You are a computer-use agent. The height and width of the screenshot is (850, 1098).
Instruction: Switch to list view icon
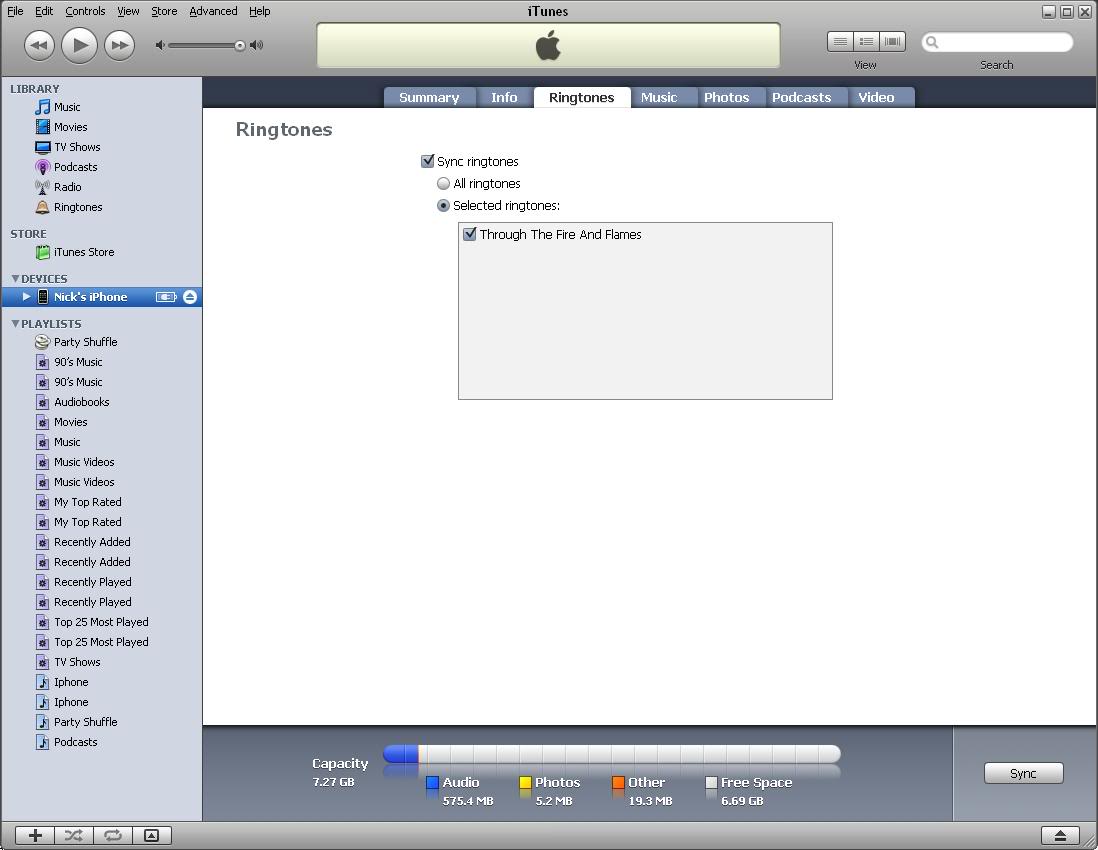840,42
